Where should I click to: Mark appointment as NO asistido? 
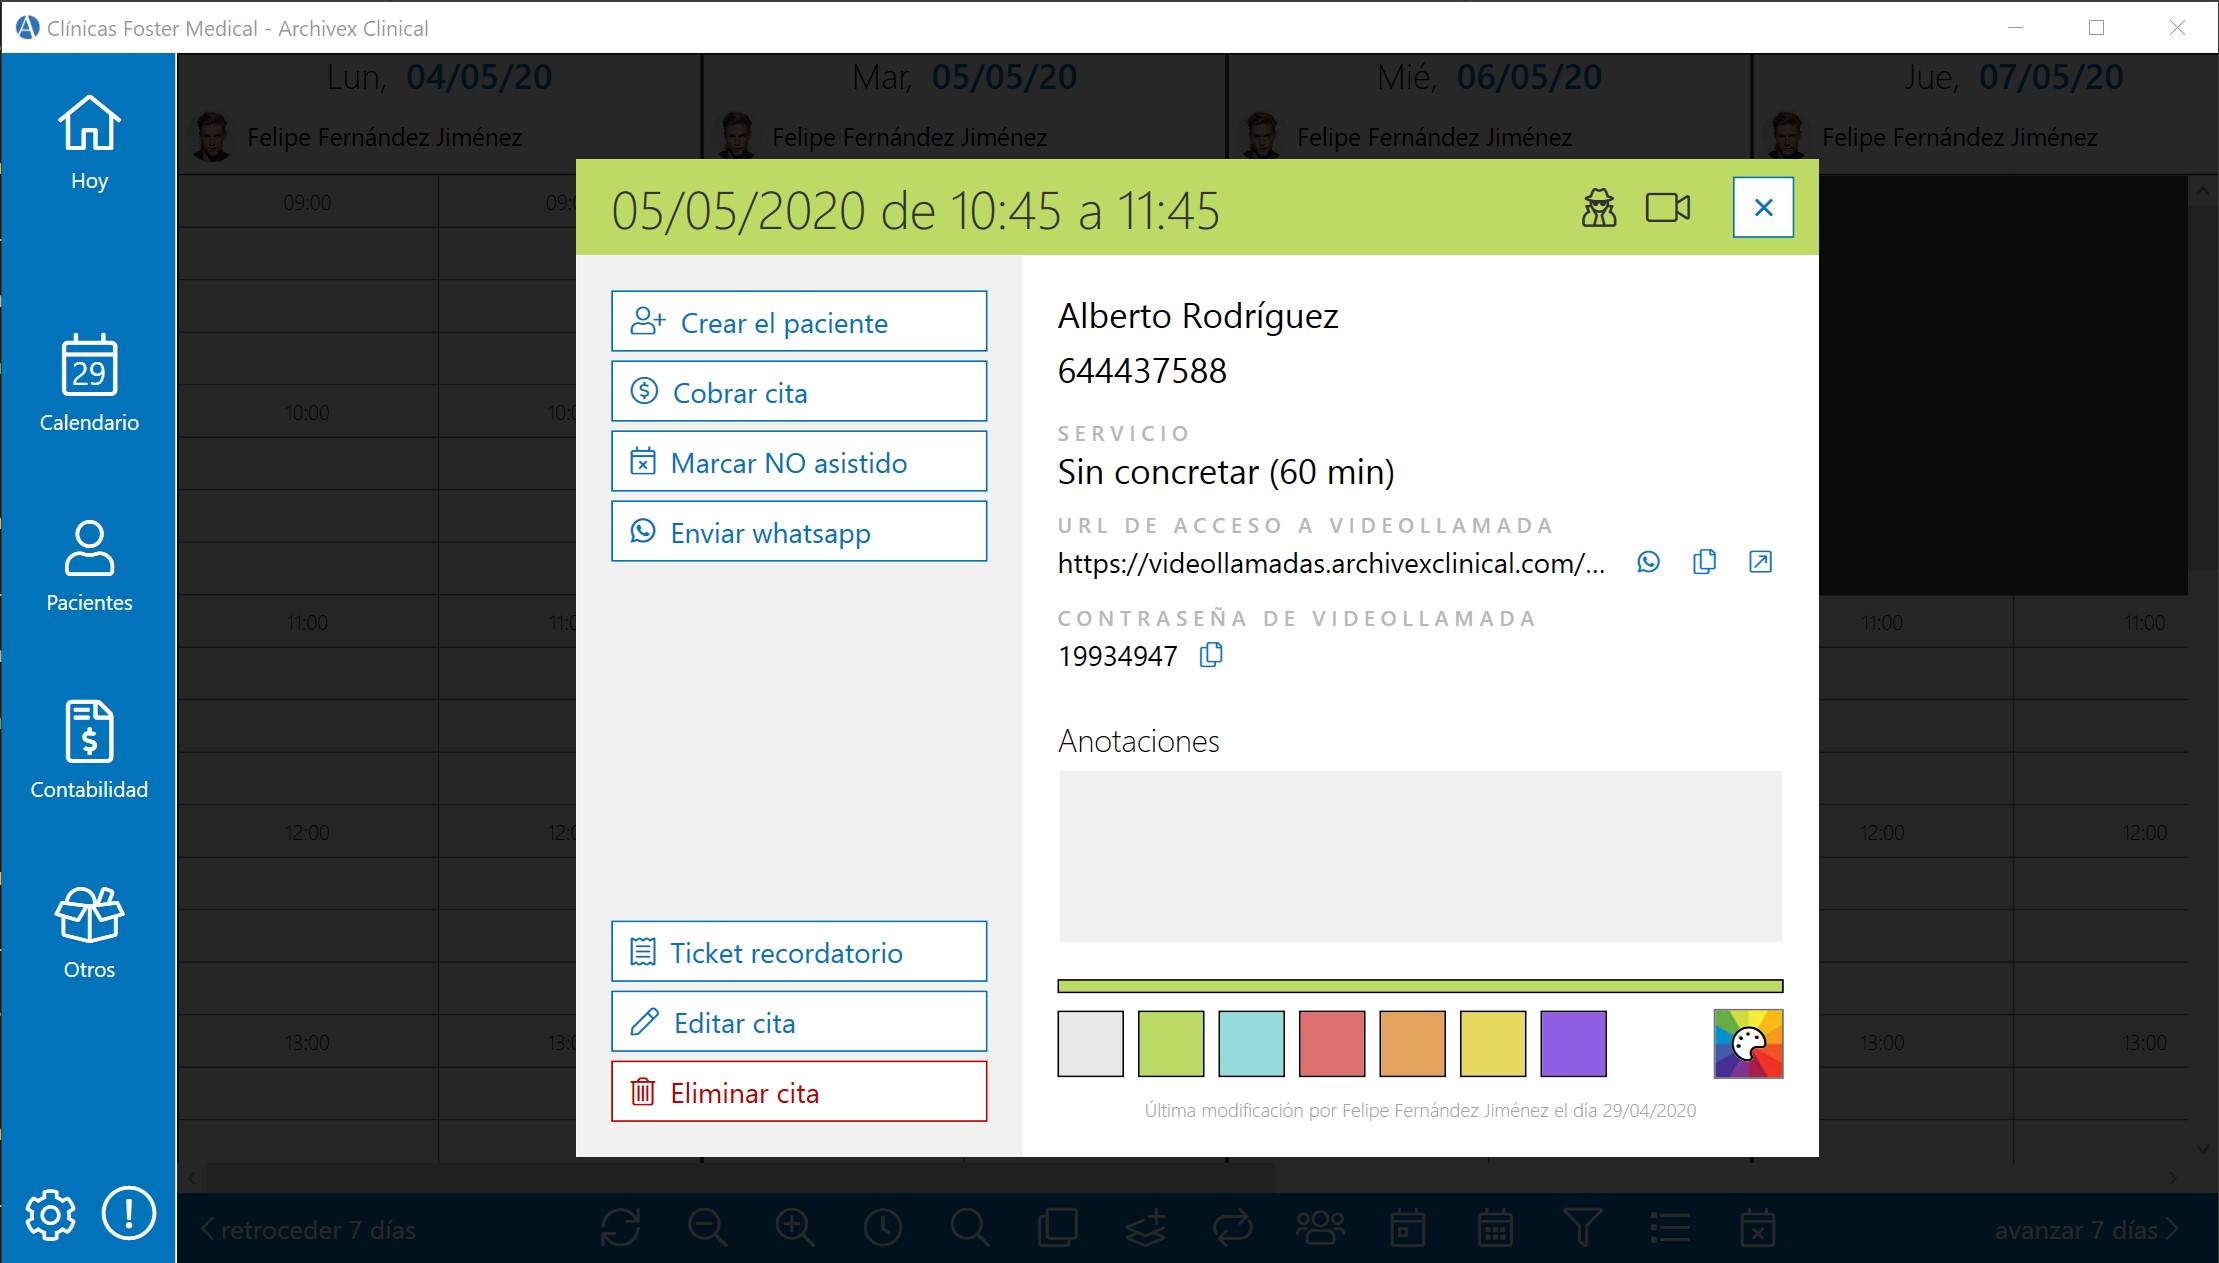pos(798,462)
